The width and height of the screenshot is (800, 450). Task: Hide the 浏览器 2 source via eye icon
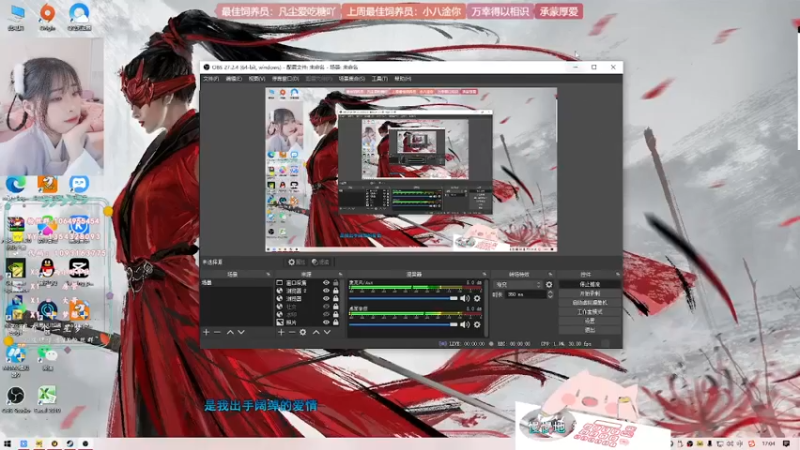(326, 291)
